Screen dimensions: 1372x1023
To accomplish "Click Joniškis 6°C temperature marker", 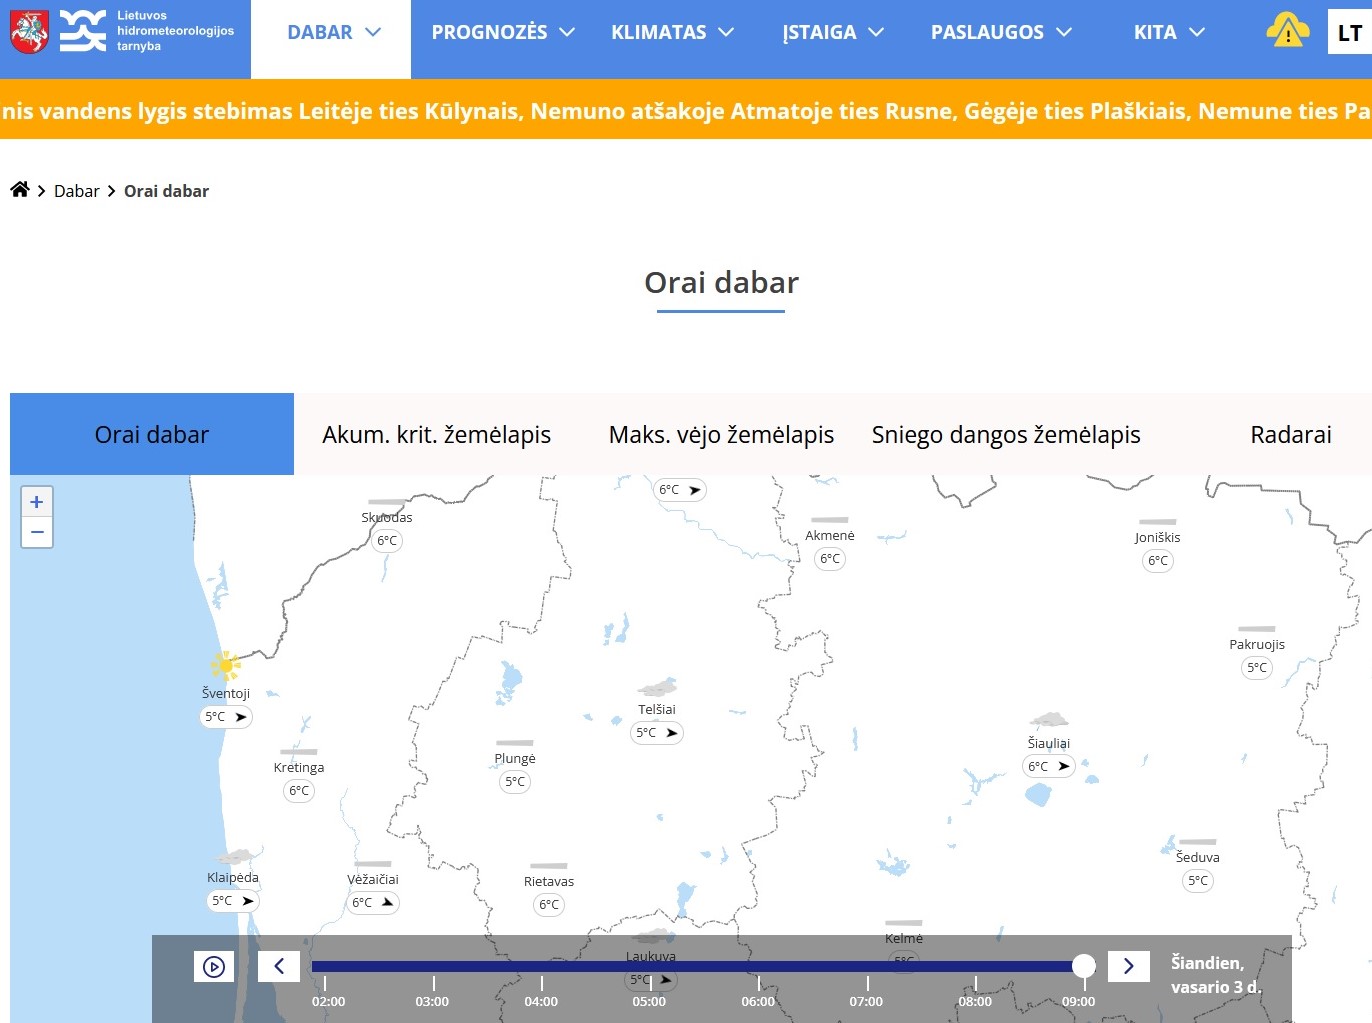I will (x=1158, y=561).
